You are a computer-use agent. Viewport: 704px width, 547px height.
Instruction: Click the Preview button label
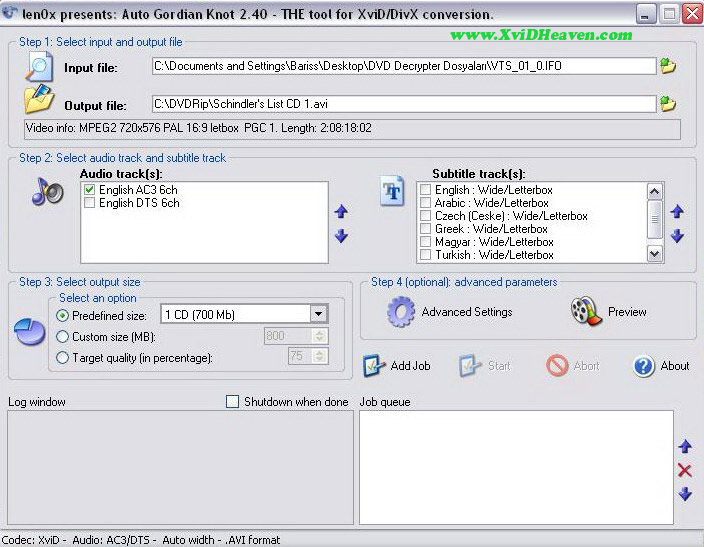(x=627, y=312)
